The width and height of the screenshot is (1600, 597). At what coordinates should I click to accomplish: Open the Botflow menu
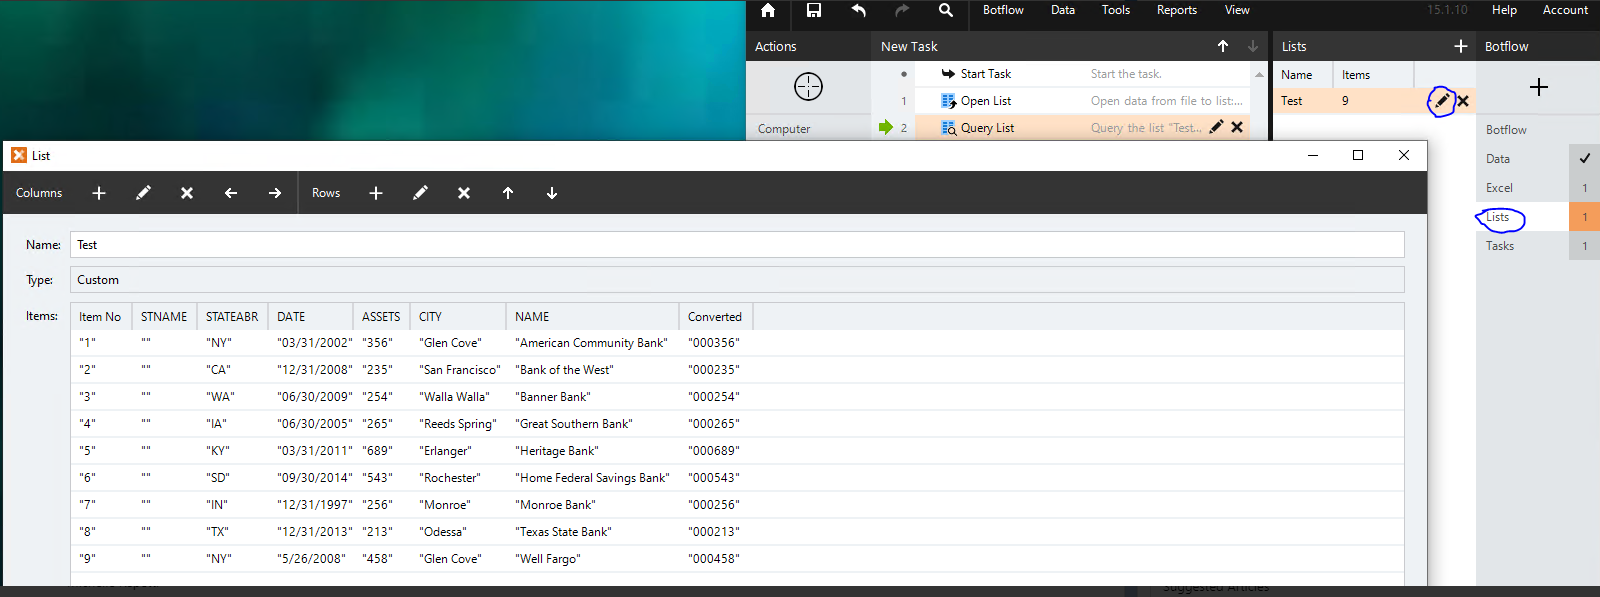point(1003,10)
